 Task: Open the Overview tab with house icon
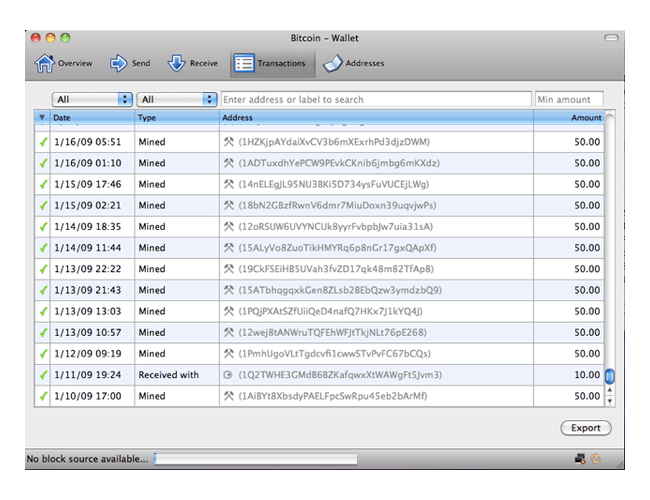click(x=63, y=63)
